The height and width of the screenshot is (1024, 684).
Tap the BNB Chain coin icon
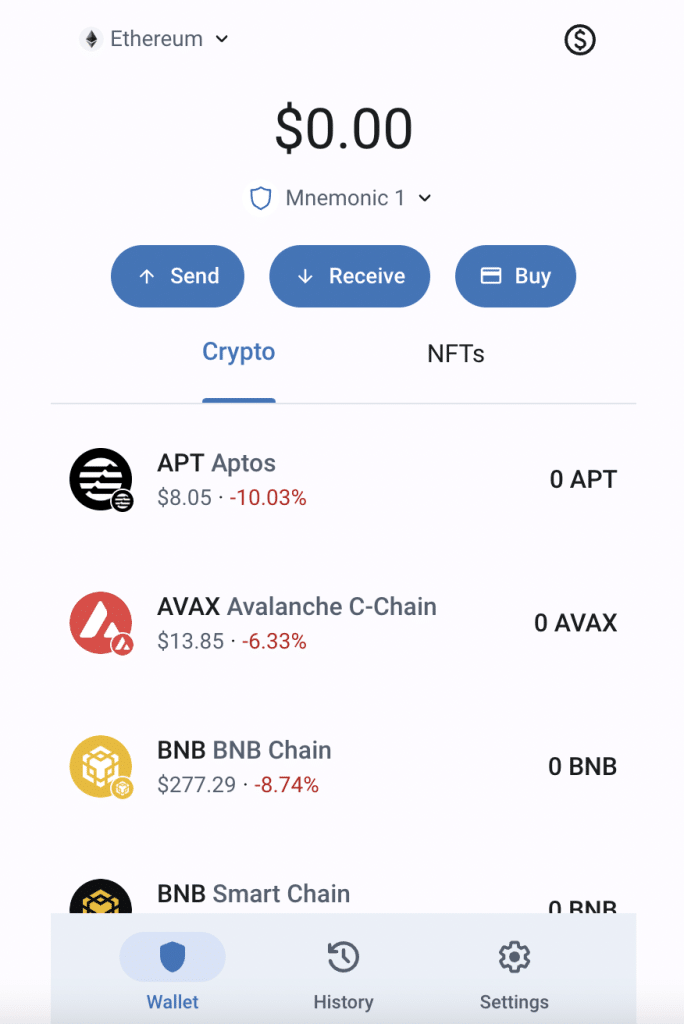click(100, 766)
